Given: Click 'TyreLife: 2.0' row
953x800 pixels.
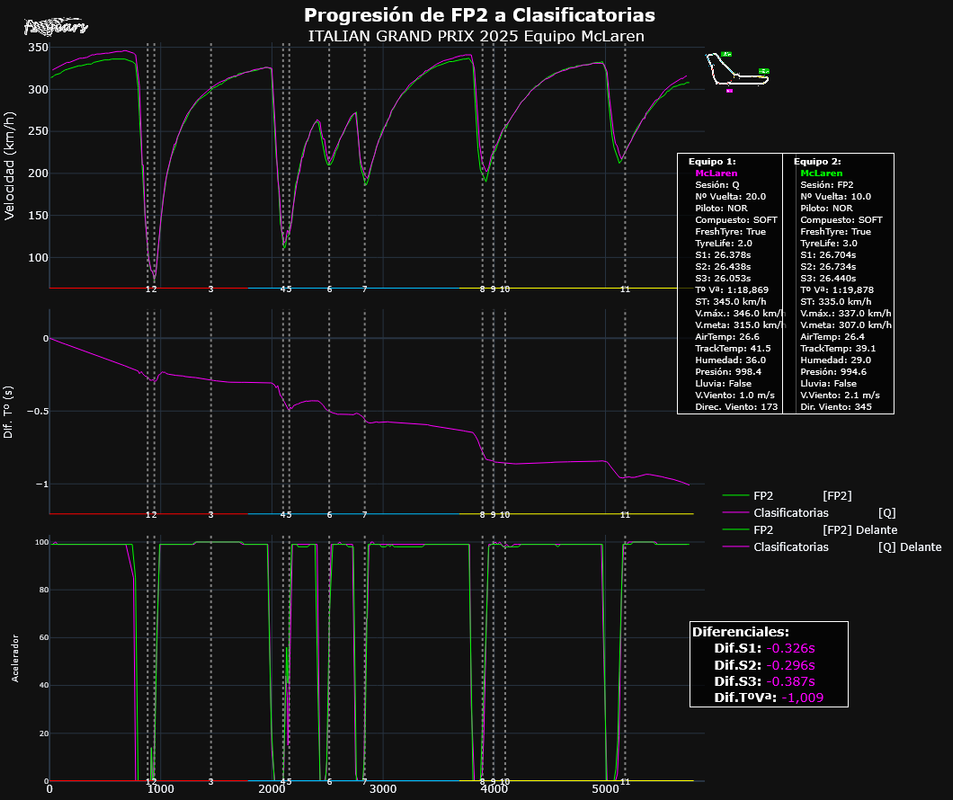Looking at the screenshot, I should (x=723, y=243).
